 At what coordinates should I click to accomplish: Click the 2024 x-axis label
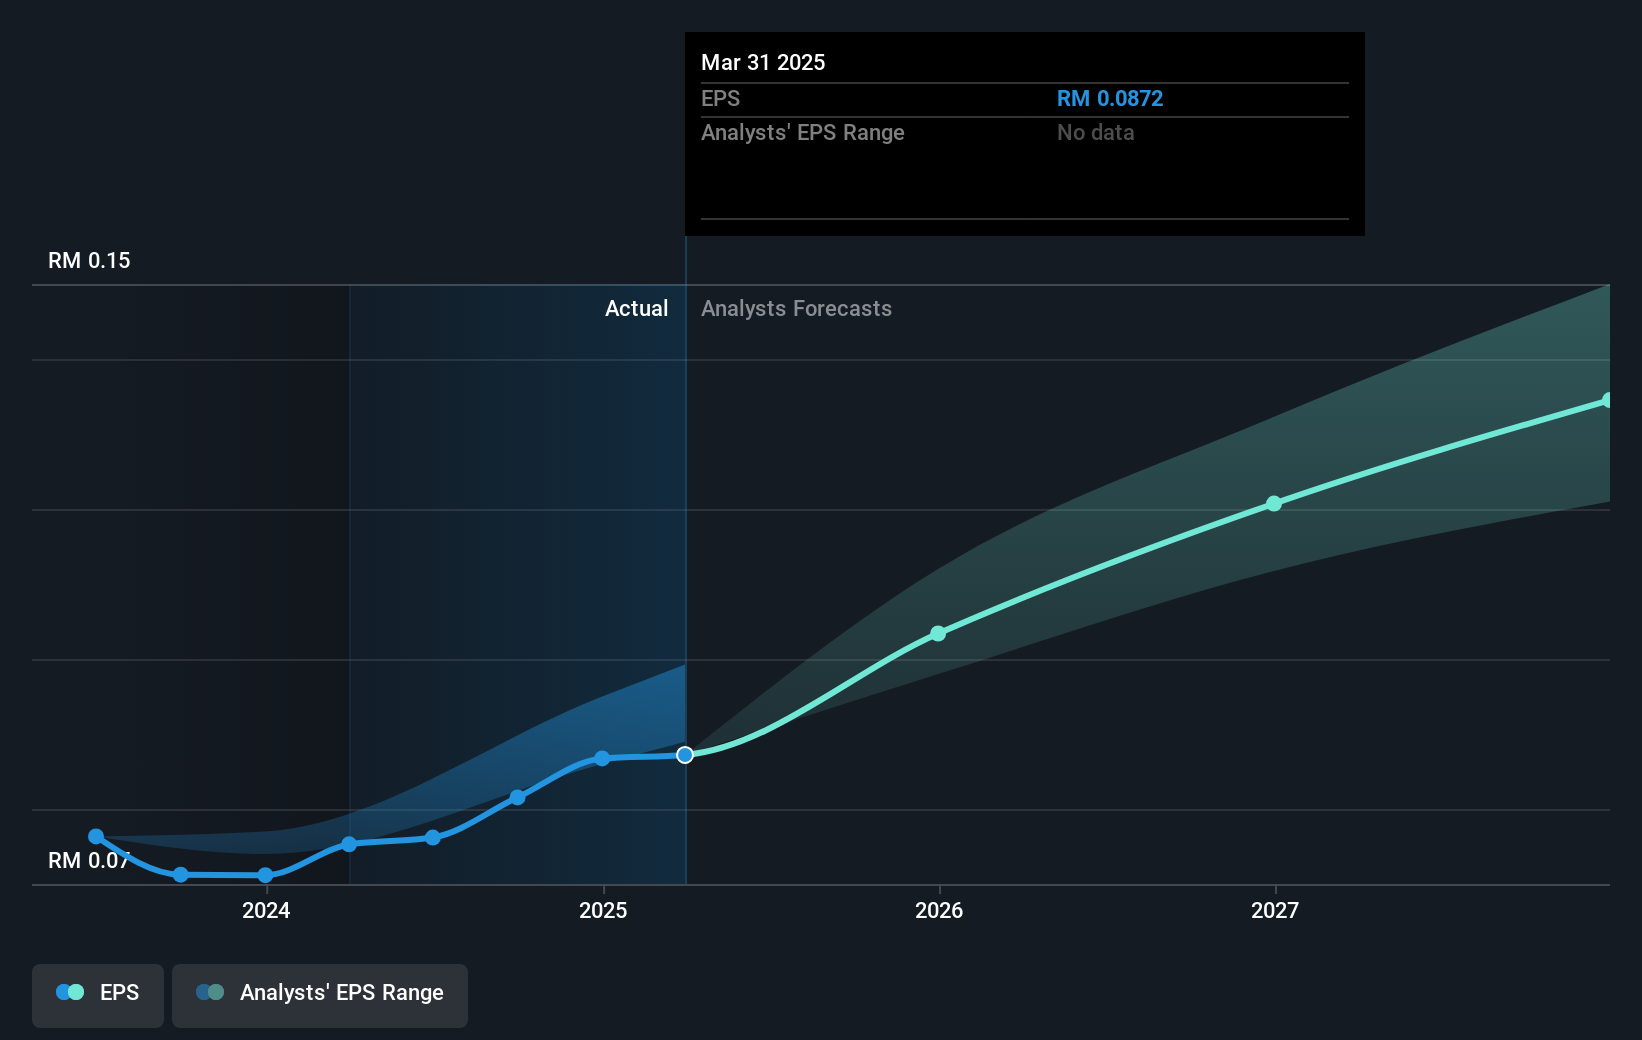(266, 910)
